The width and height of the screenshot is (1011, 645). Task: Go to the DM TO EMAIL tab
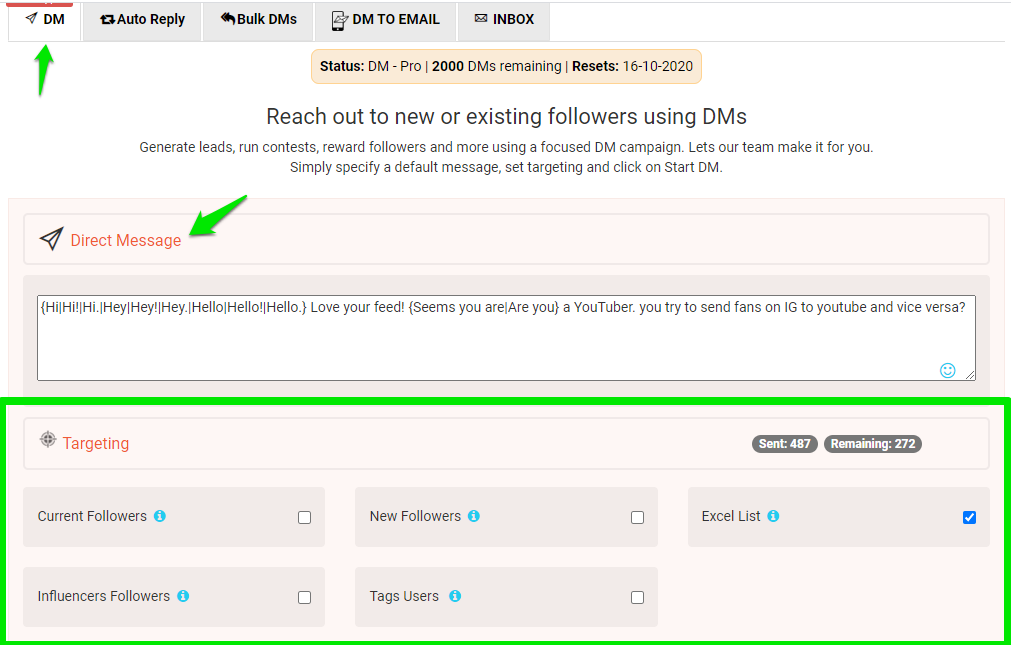[x=385, y=19]
